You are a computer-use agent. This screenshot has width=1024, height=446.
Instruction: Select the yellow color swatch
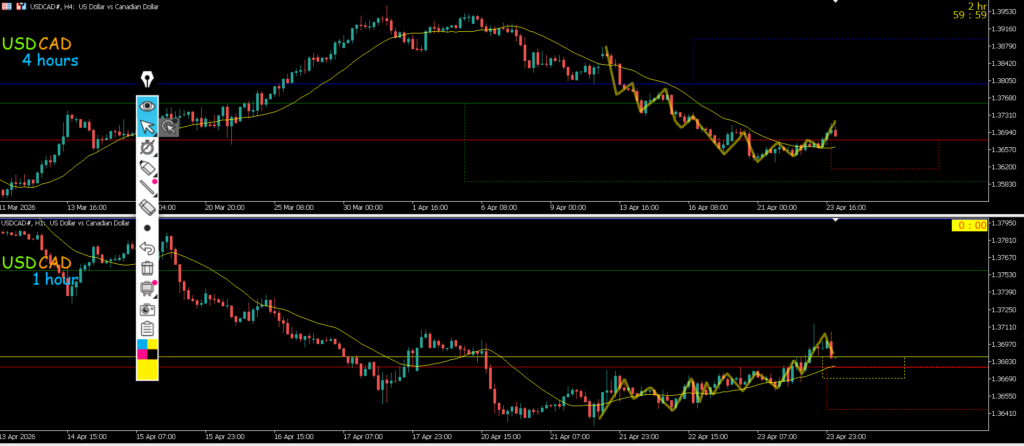tap(147, 369)
